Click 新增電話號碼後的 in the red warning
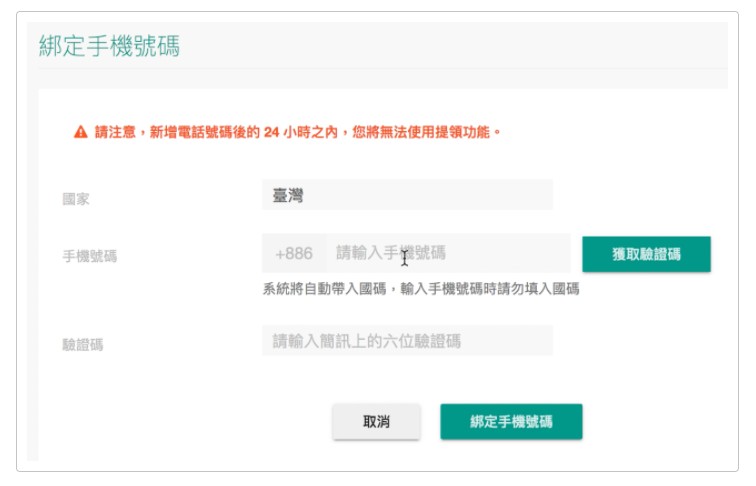Viewport: 756px width, 486px height. [205, 132]
